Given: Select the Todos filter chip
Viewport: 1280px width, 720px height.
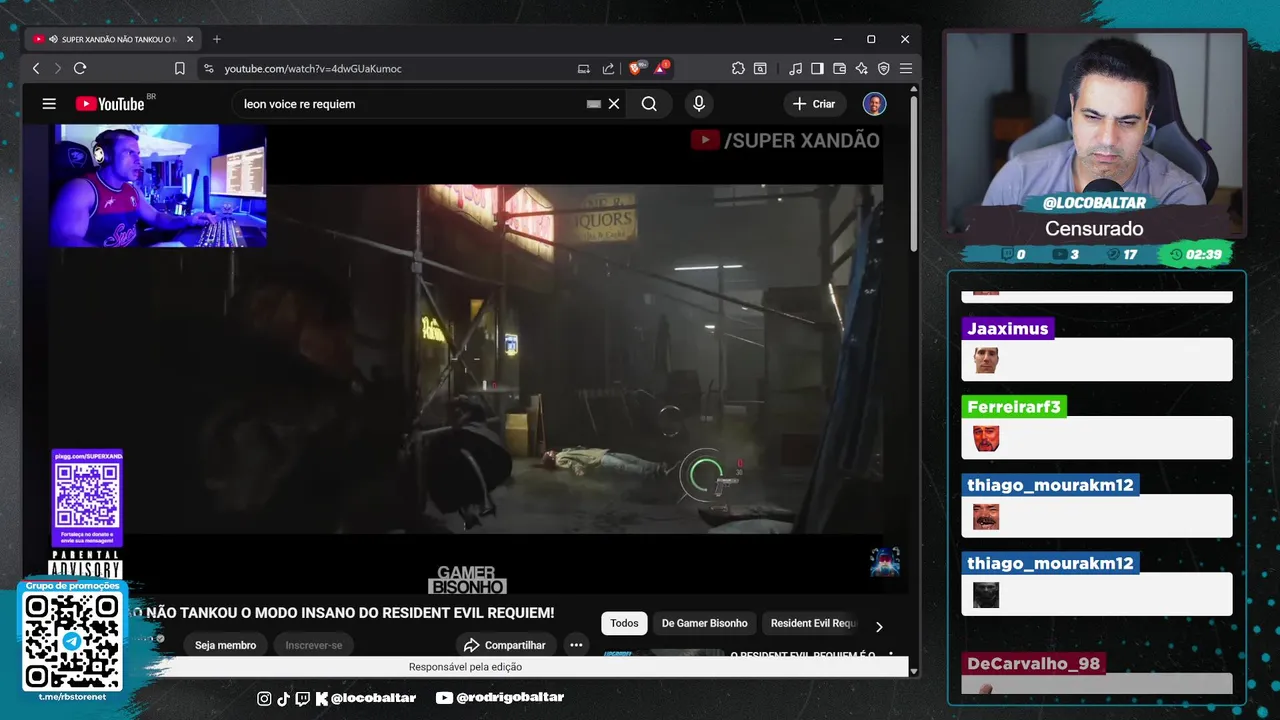Looking at the screenshot, I should click(x=624, y=623).
